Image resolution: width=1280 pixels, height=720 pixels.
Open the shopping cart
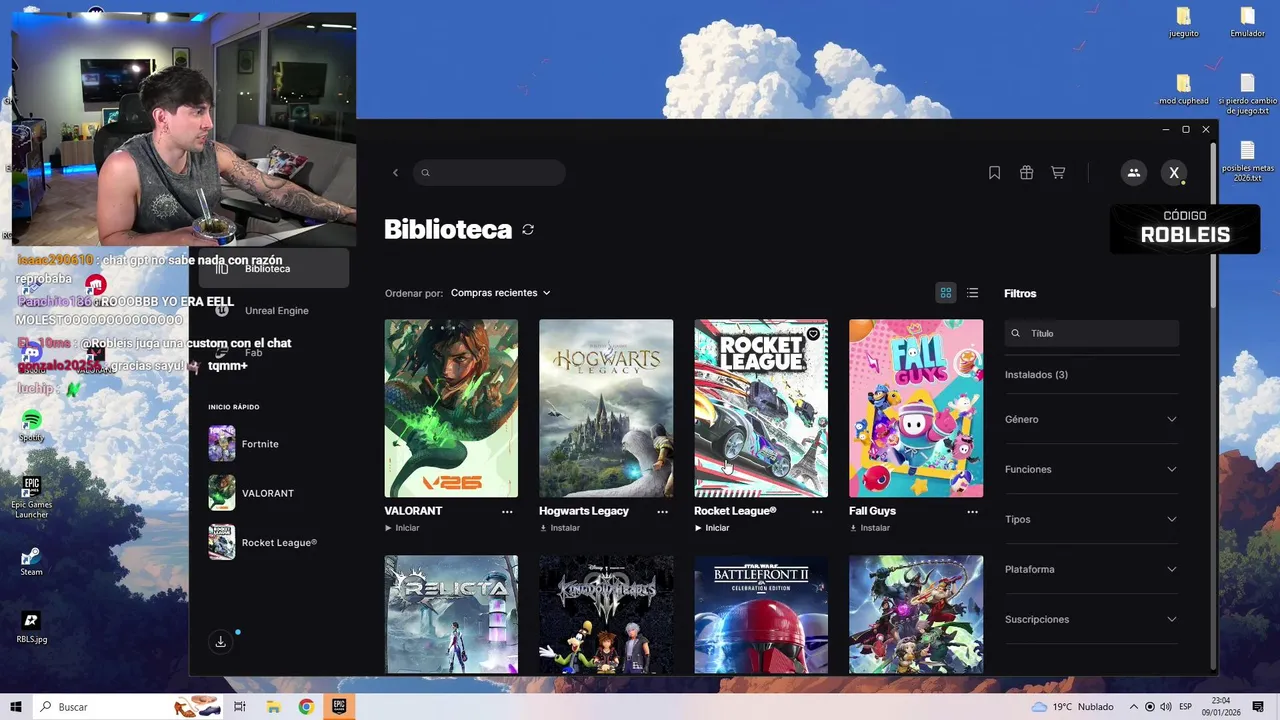(x=1058, y=173)
